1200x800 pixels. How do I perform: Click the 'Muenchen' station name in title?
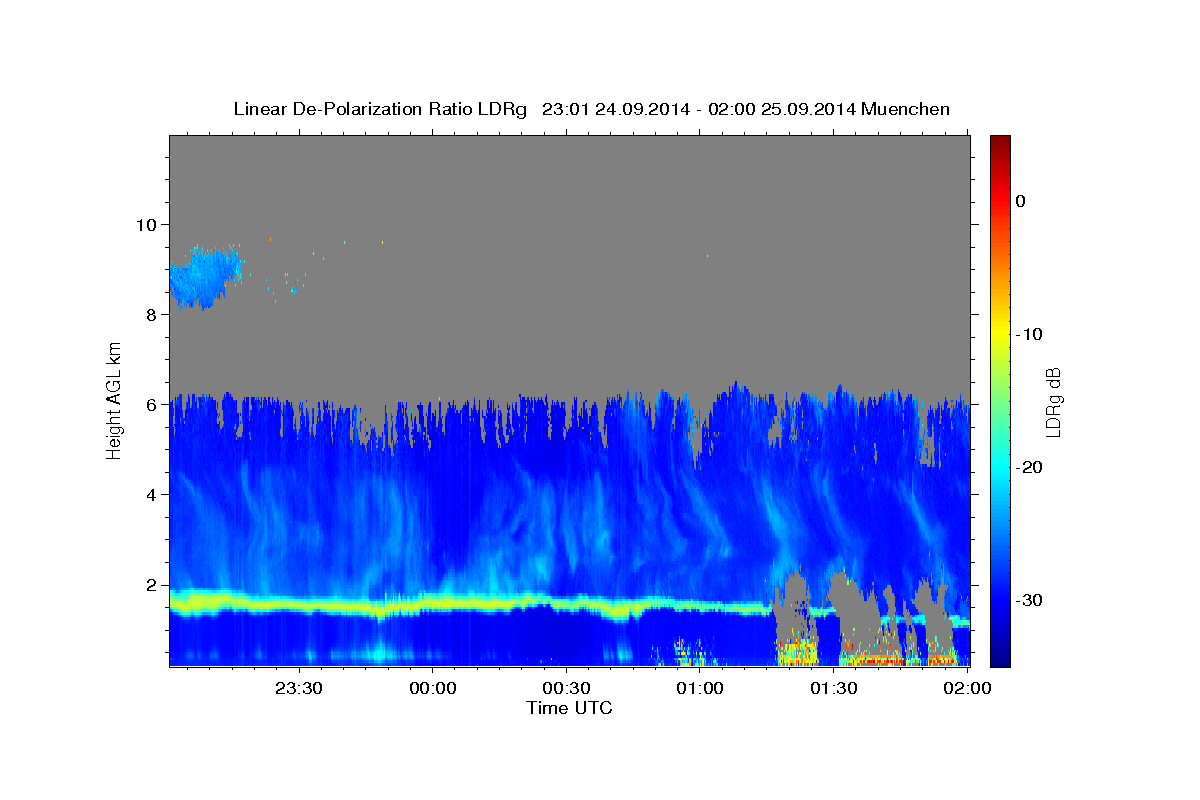[905, 109]
